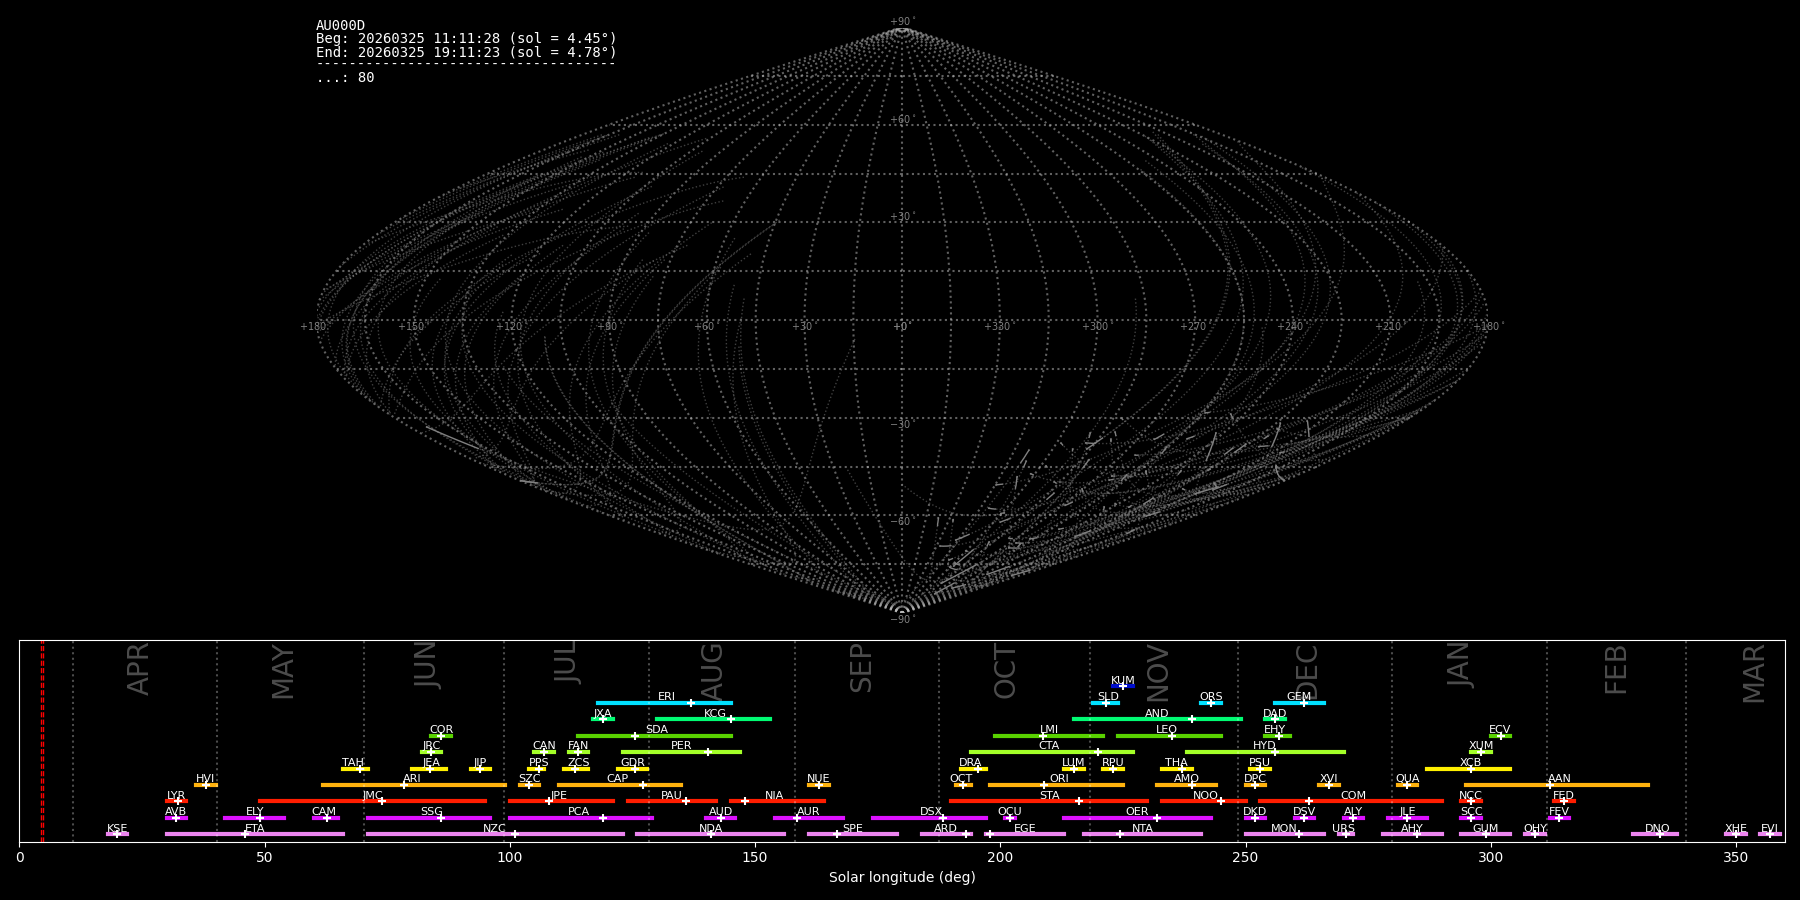Click the pink NTA shower bar
Image resolution: width=1800 pixels, height=900 pixels.
[x=1142, y=834]
